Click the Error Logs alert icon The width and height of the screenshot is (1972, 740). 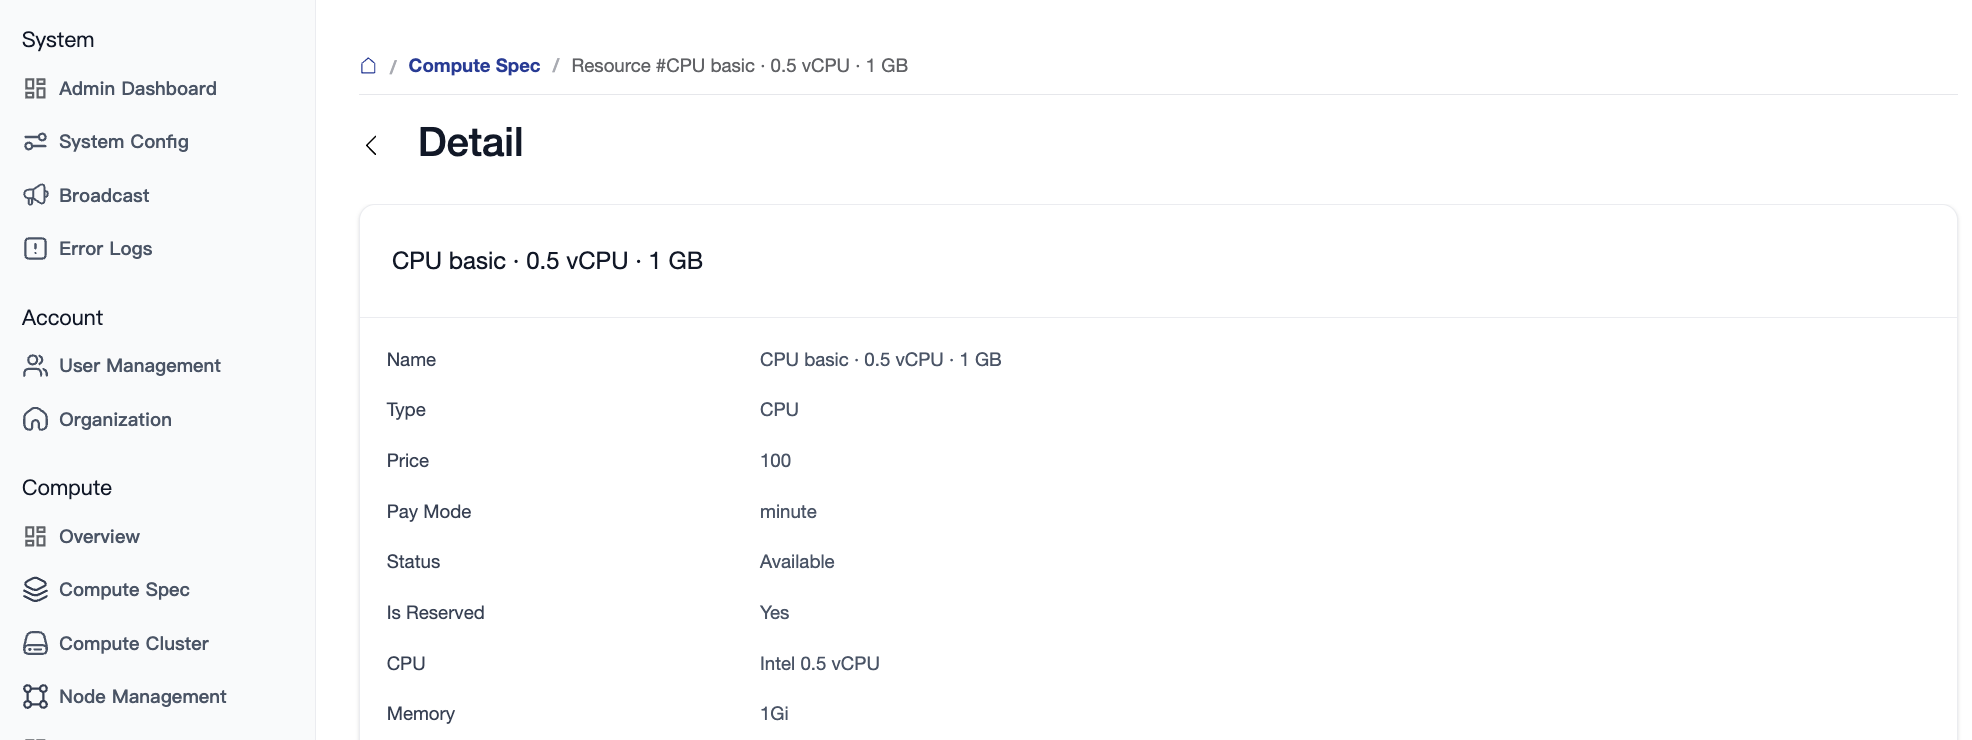(x=35, y=249)
